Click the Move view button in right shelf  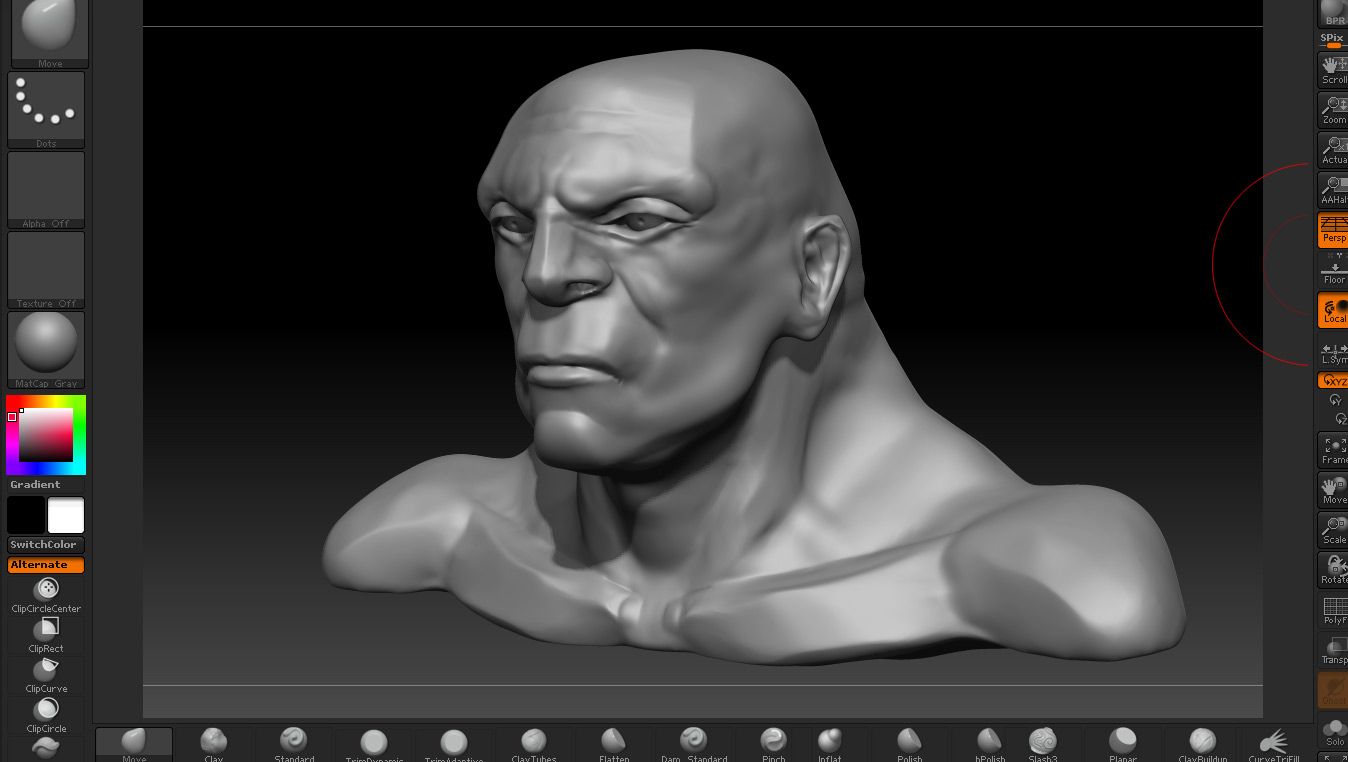pyautogui.click(x=1333, y=490)
